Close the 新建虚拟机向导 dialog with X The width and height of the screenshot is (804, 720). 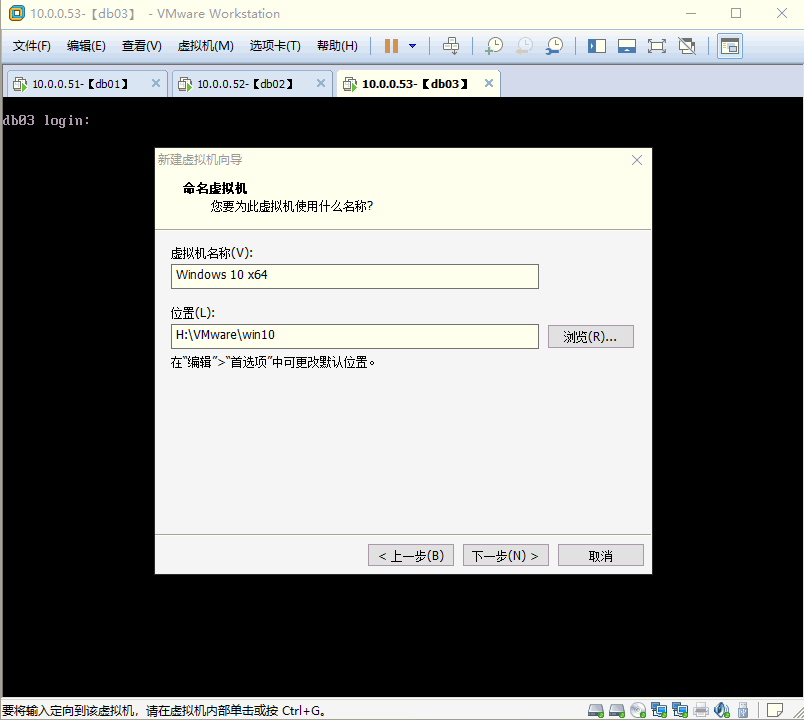tap(637, 161)
